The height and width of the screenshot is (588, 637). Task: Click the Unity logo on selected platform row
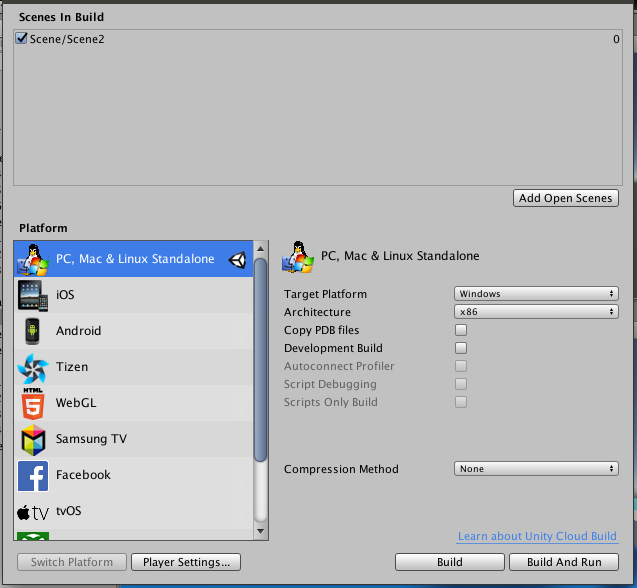coord(238,260)
